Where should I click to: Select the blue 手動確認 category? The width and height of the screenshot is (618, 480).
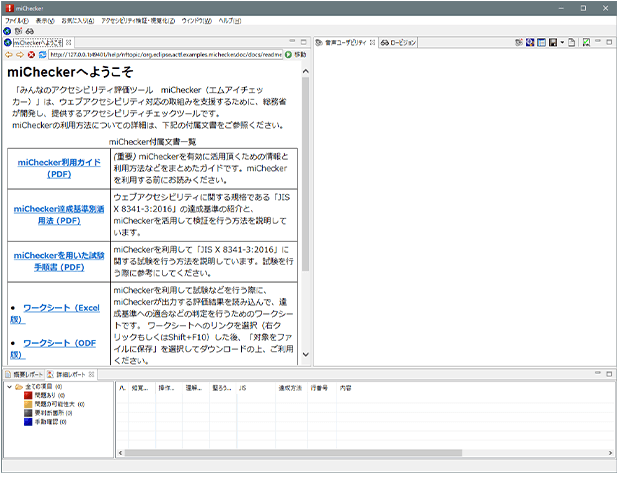[x=45, y=422]
